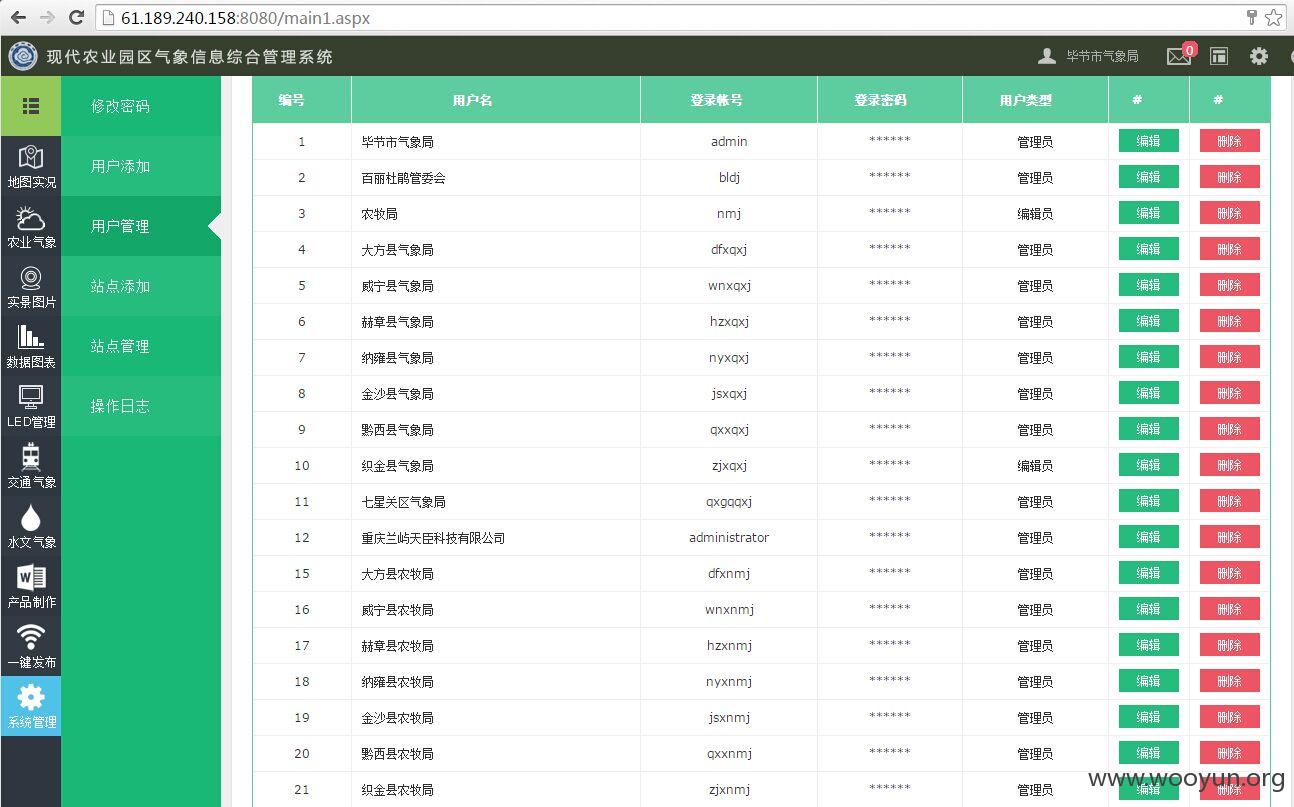The height and width of the screenshot is (807, 1294).
Task: Click browser back arrow
Action: (18, 18)
